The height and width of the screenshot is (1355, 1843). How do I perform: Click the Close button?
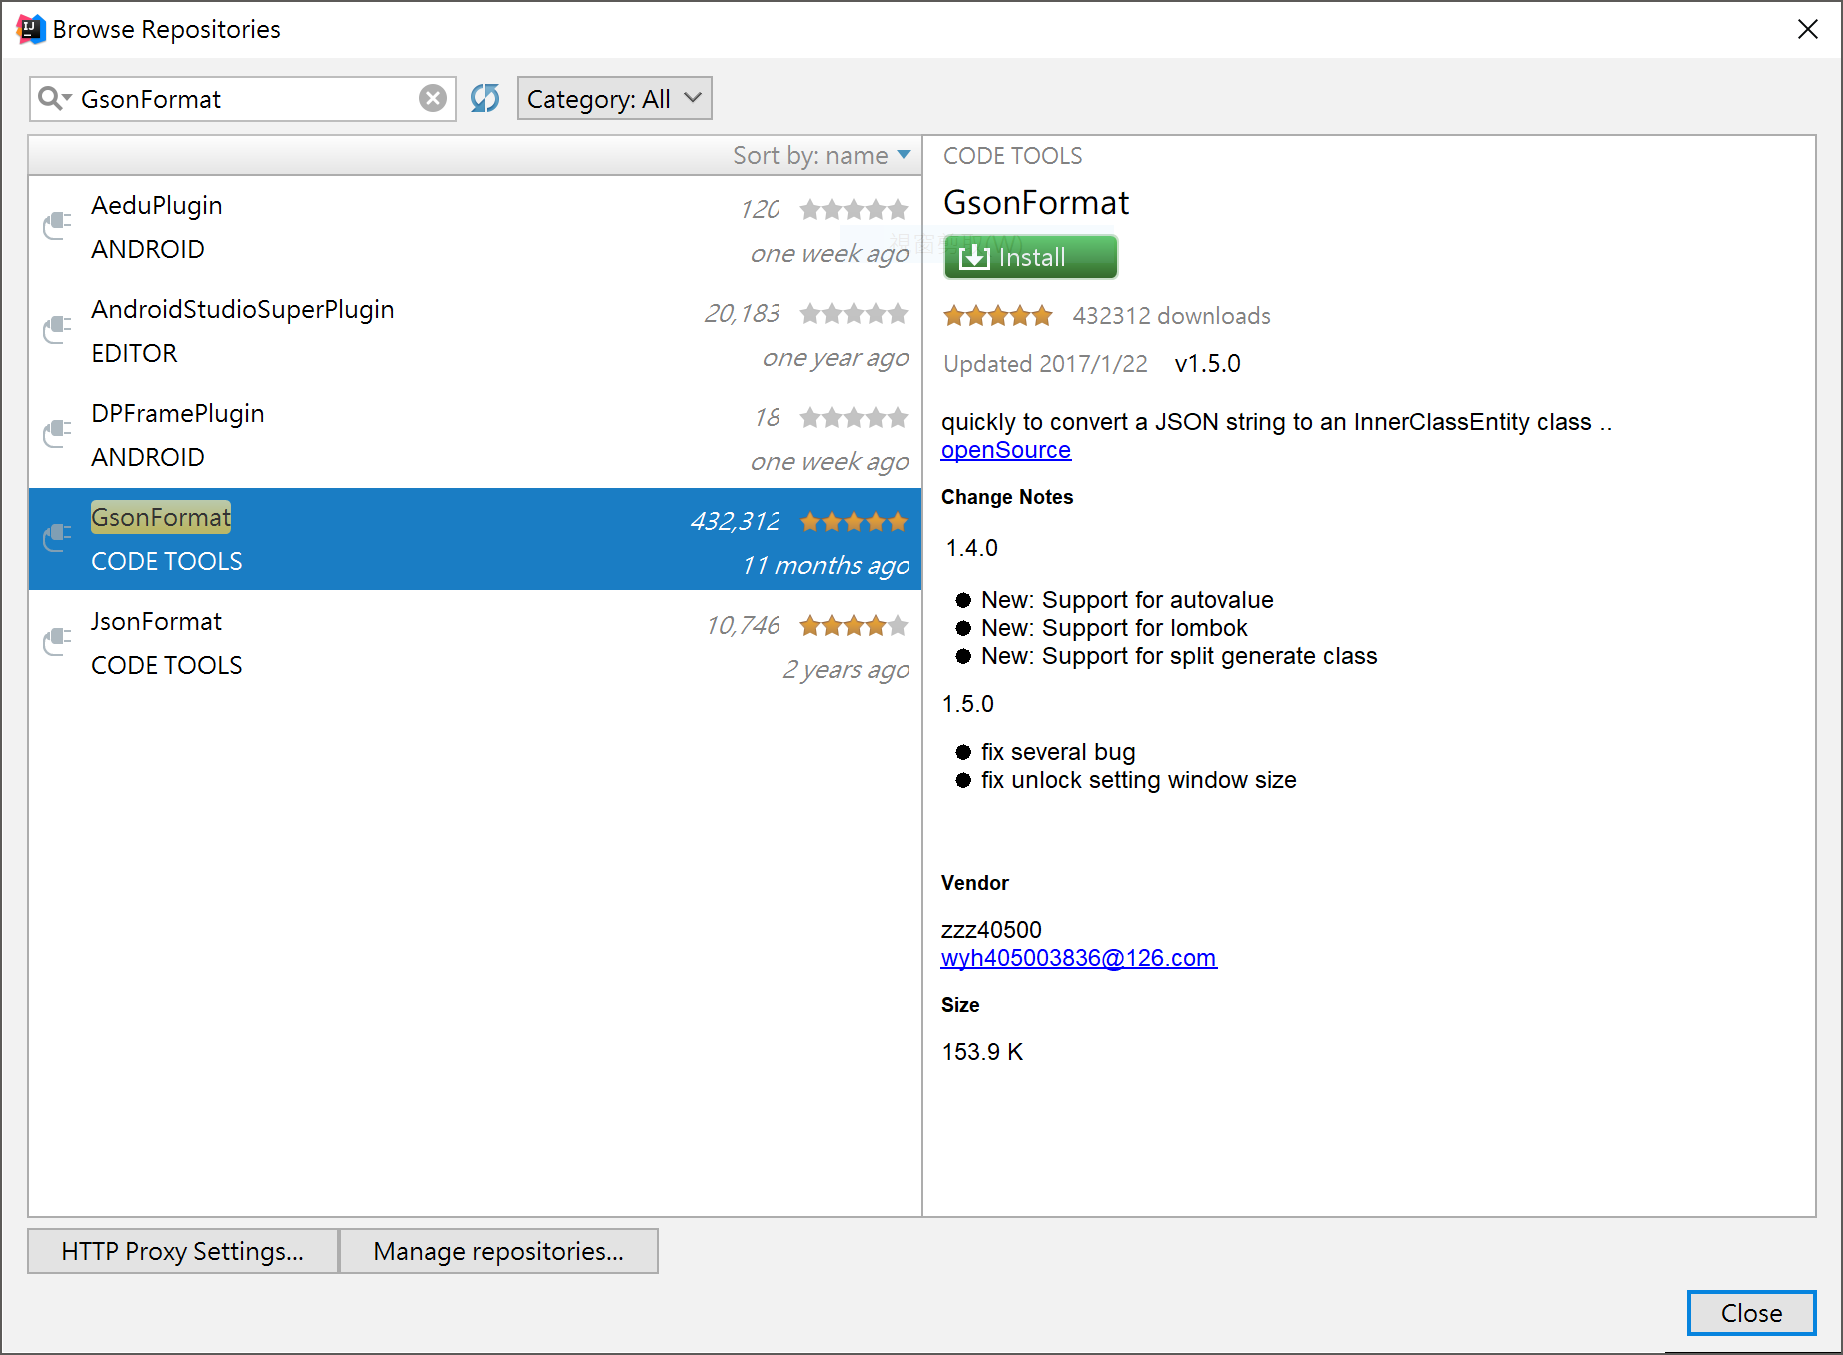[1751, 1313]
